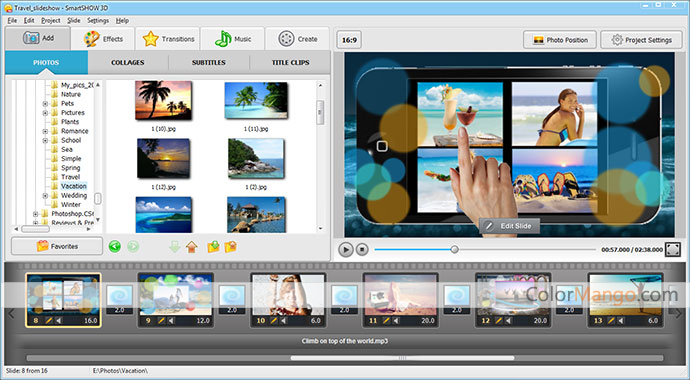
Task: Click the add photo to slideshow folder icon
Action: pos(213,247)
